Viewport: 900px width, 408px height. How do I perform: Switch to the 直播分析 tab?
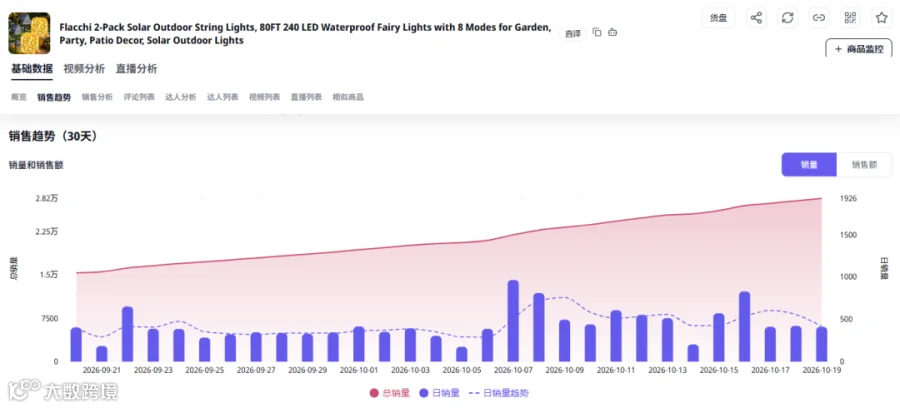coord(136,69)
